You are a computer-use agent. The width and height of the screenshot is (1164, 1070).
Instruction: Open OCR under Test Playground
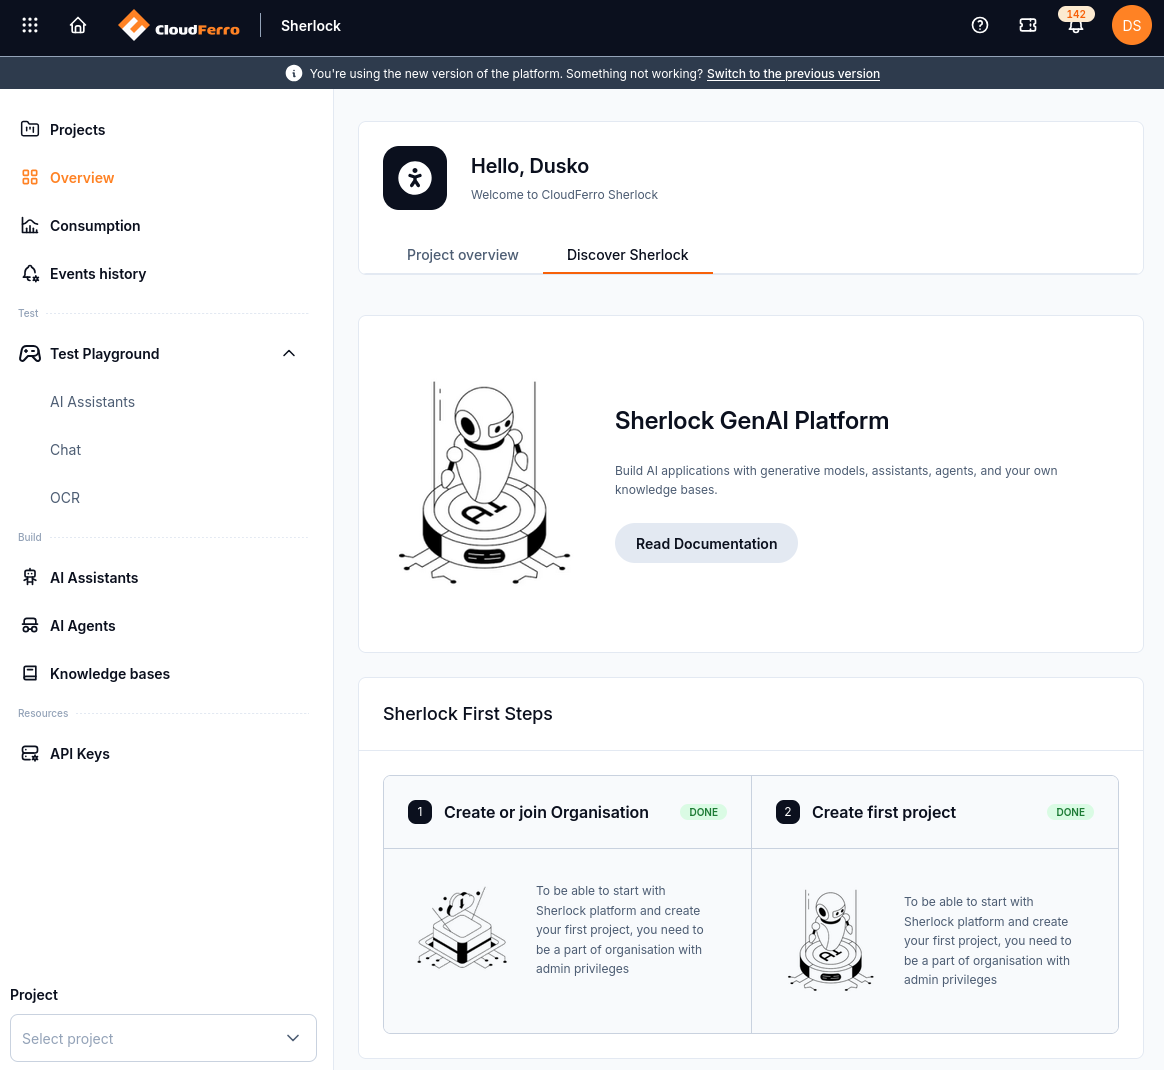(x=65, y=498)
